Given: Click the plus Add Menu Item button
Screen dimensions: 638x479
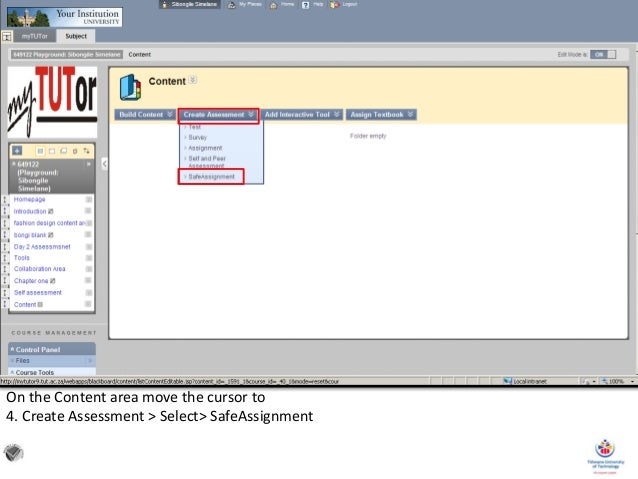Looking at the screenshot, I should [17, 151].
